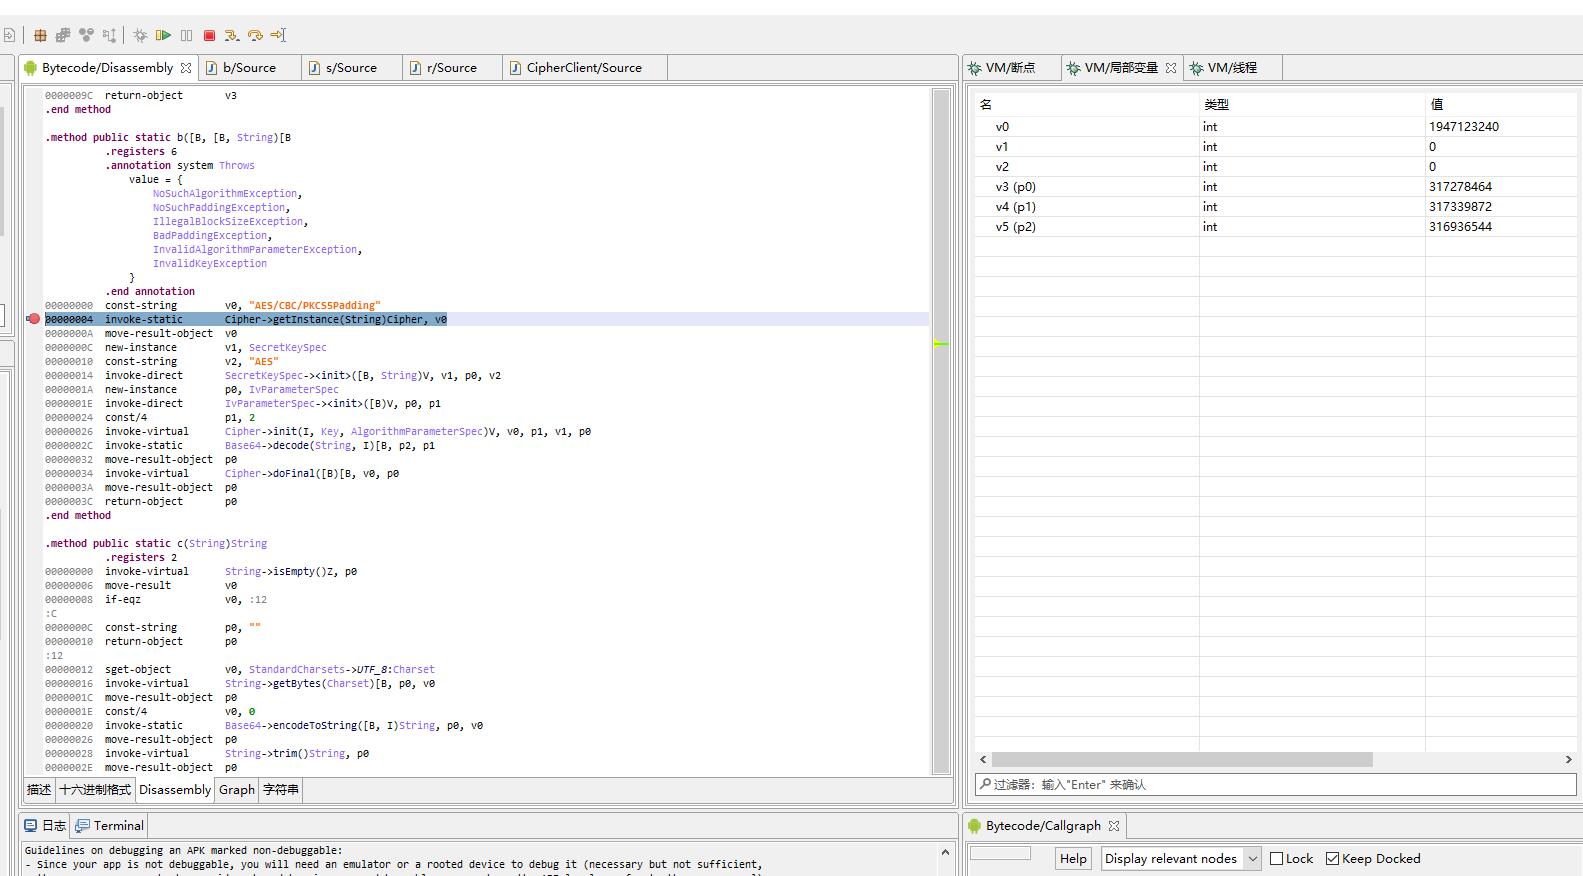Screen dimensions: 1583x876
Task: Select the v2 variable row
Action: click(x=1276, y=167)
